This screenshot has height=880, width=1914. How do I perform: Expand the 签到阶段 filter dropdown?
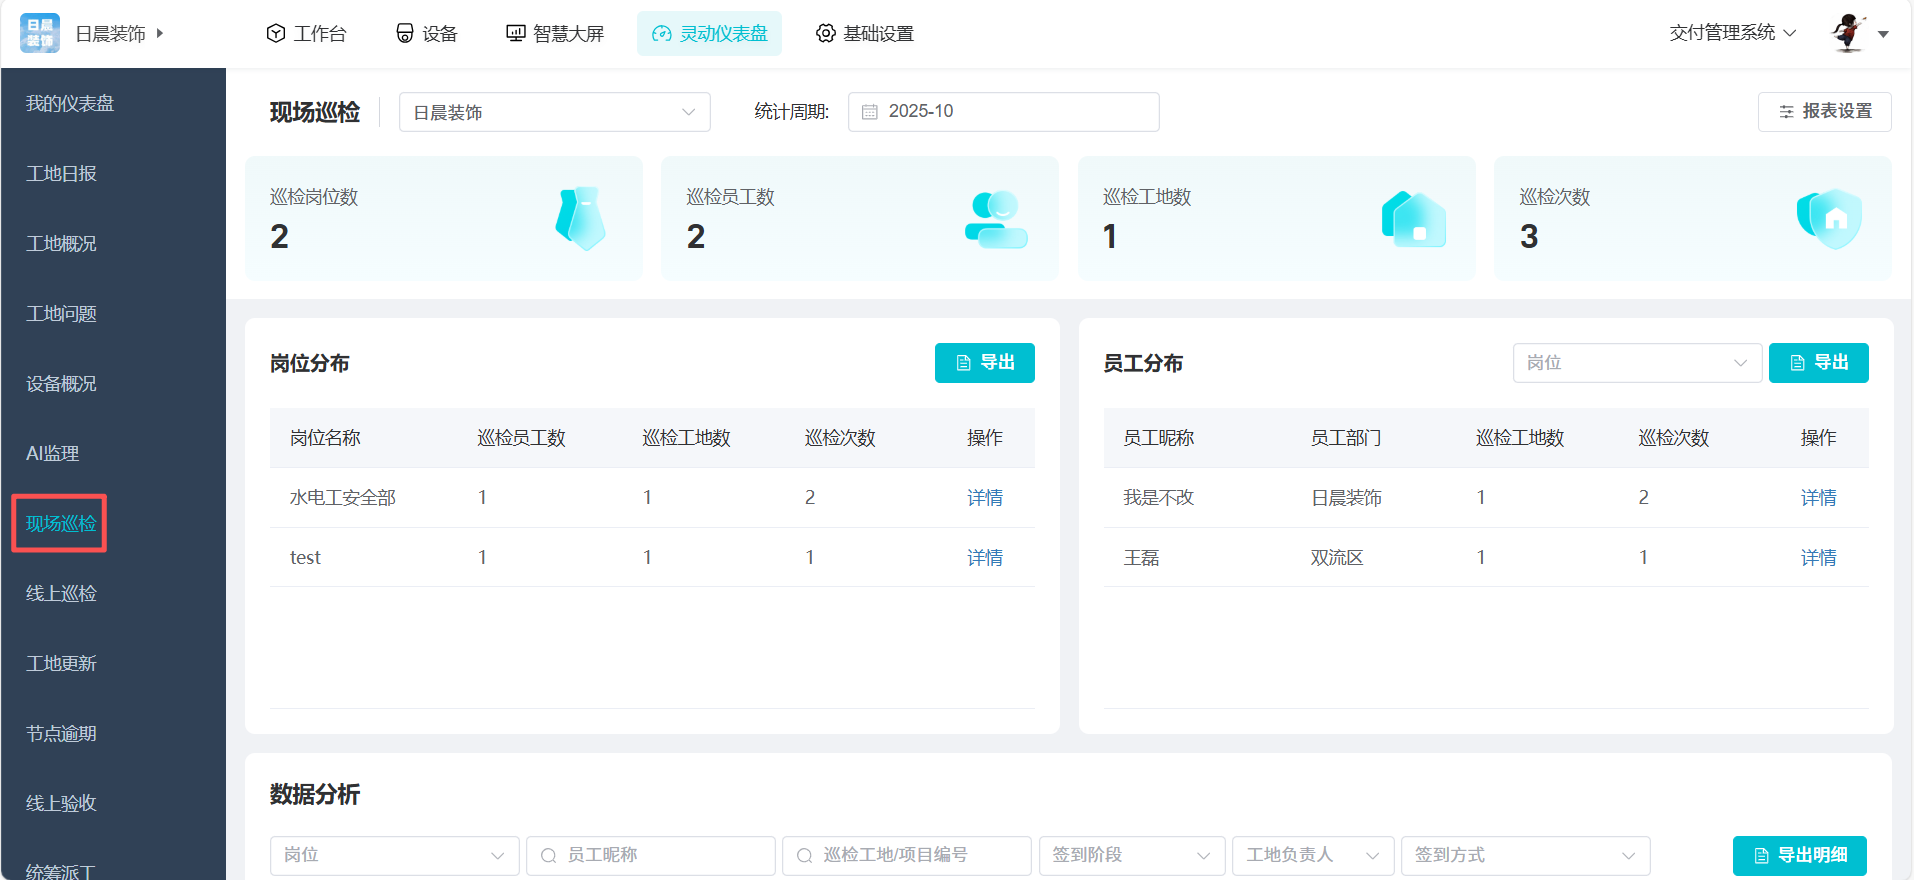point(1131,855)
